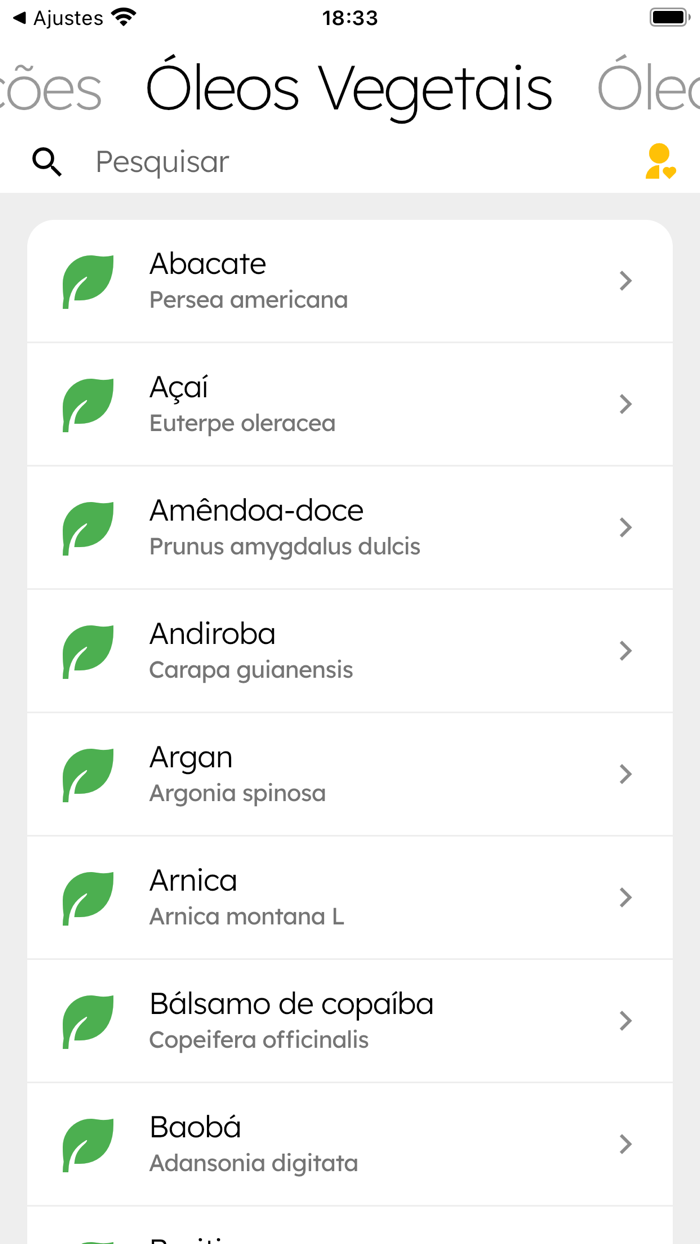
Task: Tap the Ajustes back link
Action: (60, 16)
